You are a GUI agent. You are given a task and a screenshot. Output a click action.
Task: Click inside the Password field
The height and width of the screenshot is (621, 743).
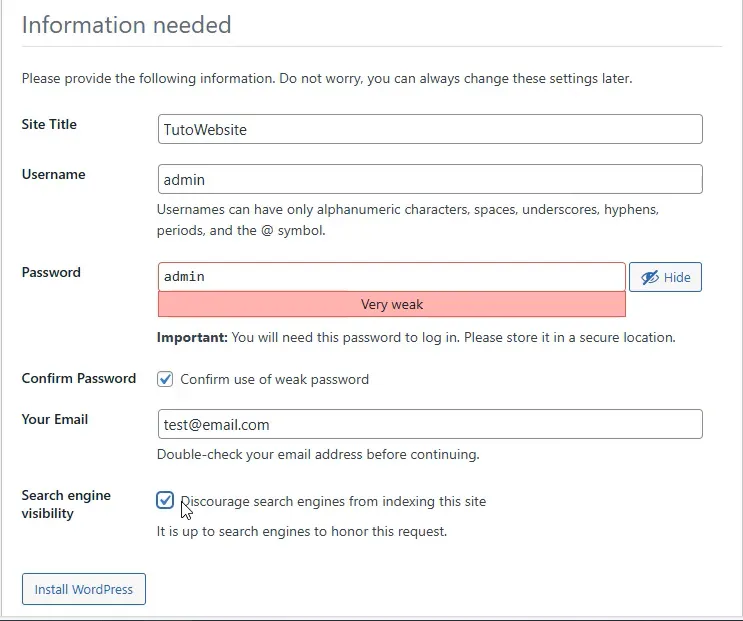(391, 276)
